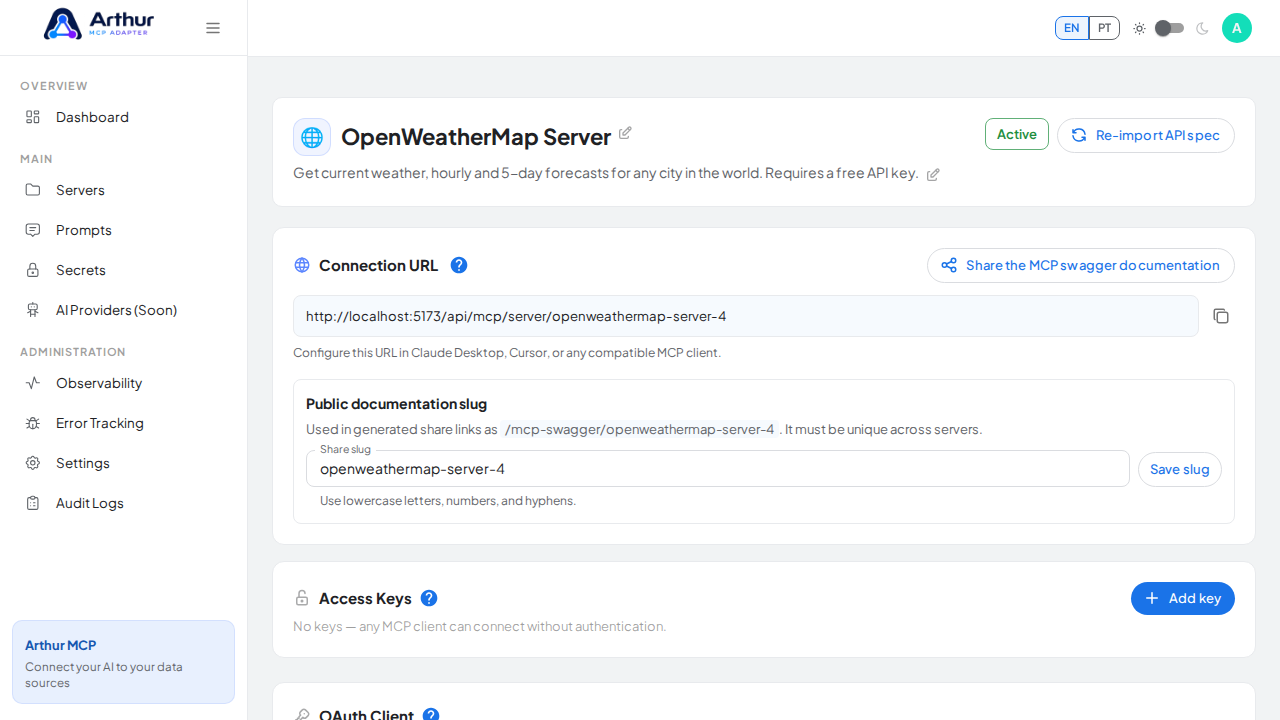This screenshot has width=1280, height=720.
Task: Click the Dashboard grid icon
Action: click(x=33, y=117)
